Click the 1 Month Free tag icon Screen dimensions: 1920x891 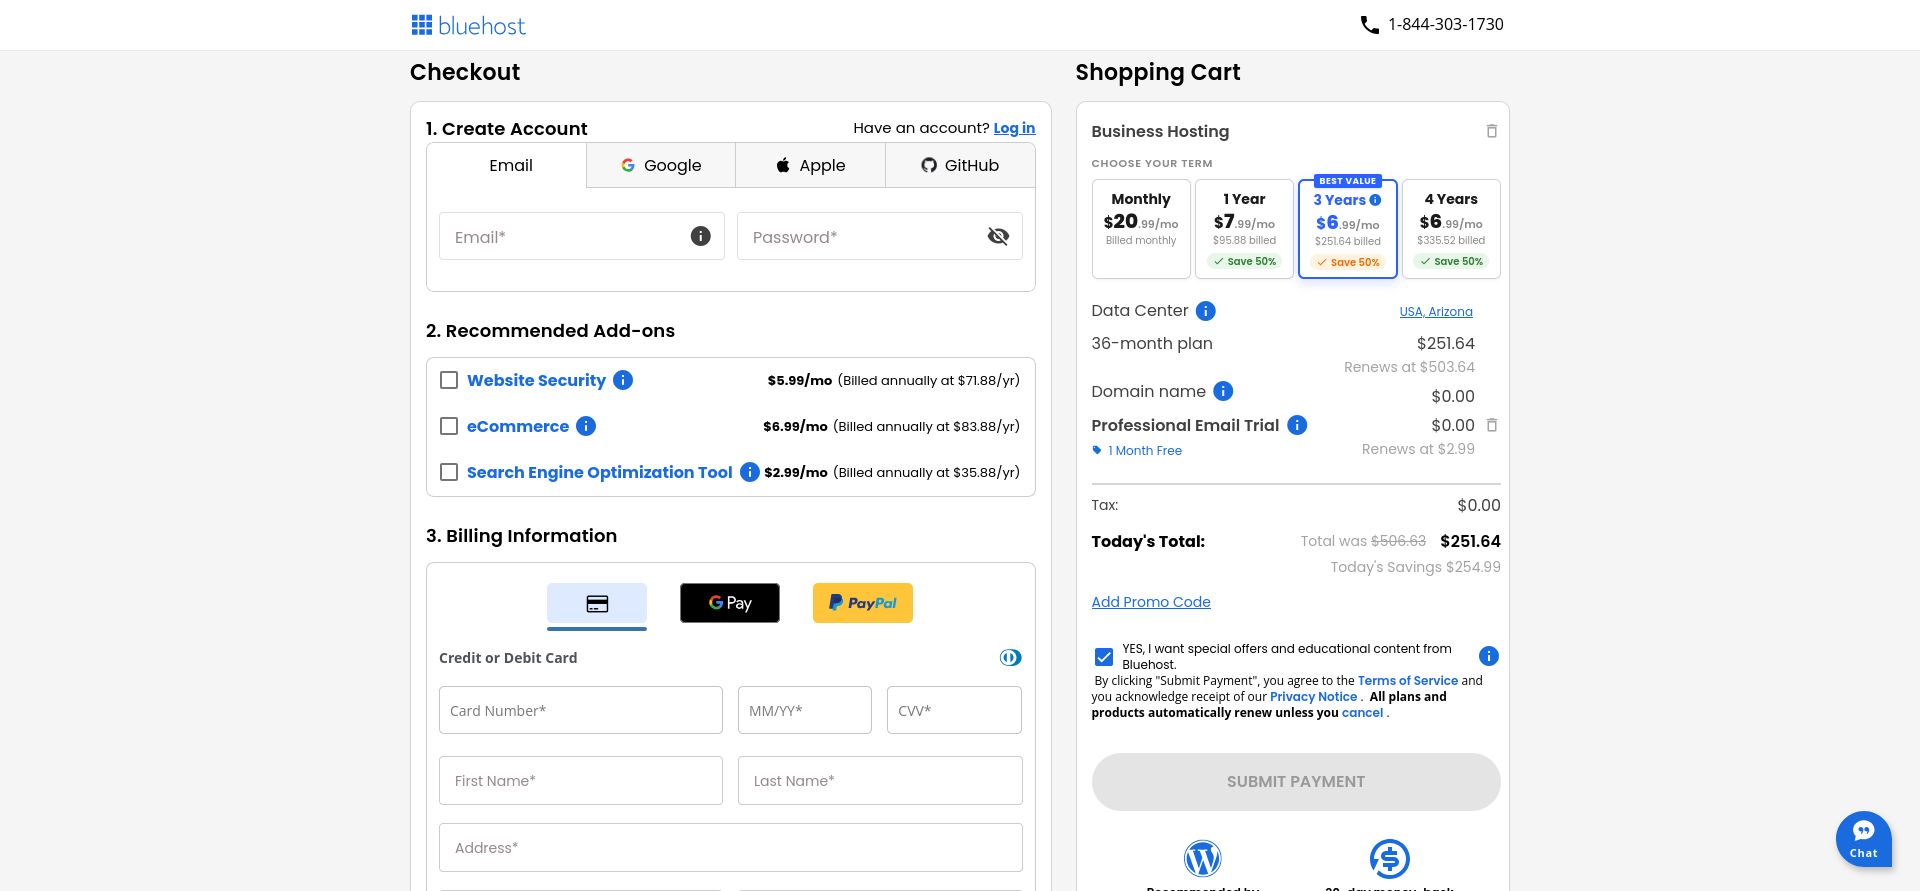click(1097, 450)
